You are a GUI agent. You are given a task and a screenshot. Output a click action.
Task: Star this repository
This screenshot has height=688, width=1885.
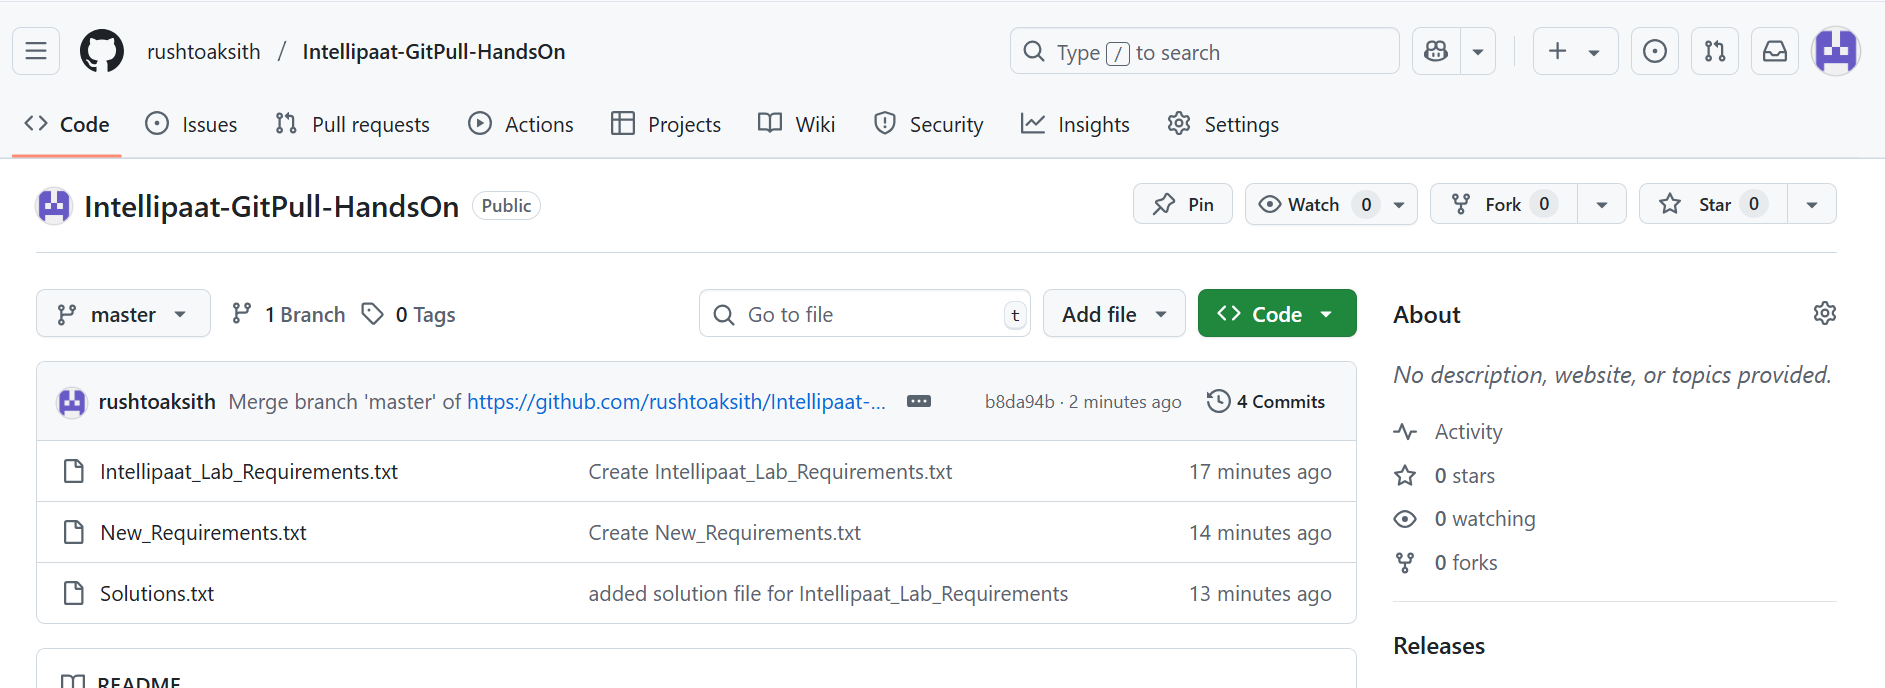(x=1713, y=204)
